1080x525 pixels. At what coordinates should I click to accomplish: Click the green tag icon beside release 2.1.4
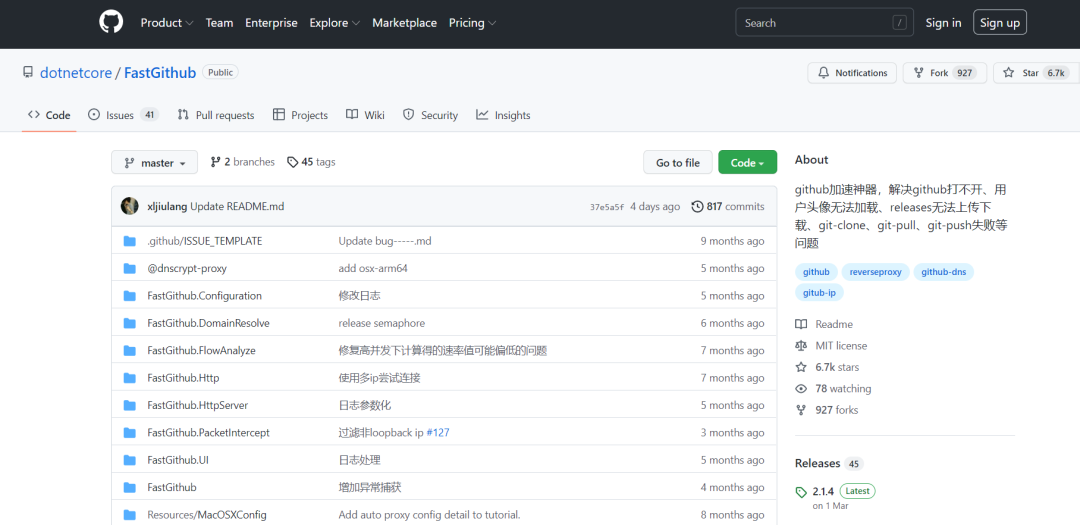[800, 492]
